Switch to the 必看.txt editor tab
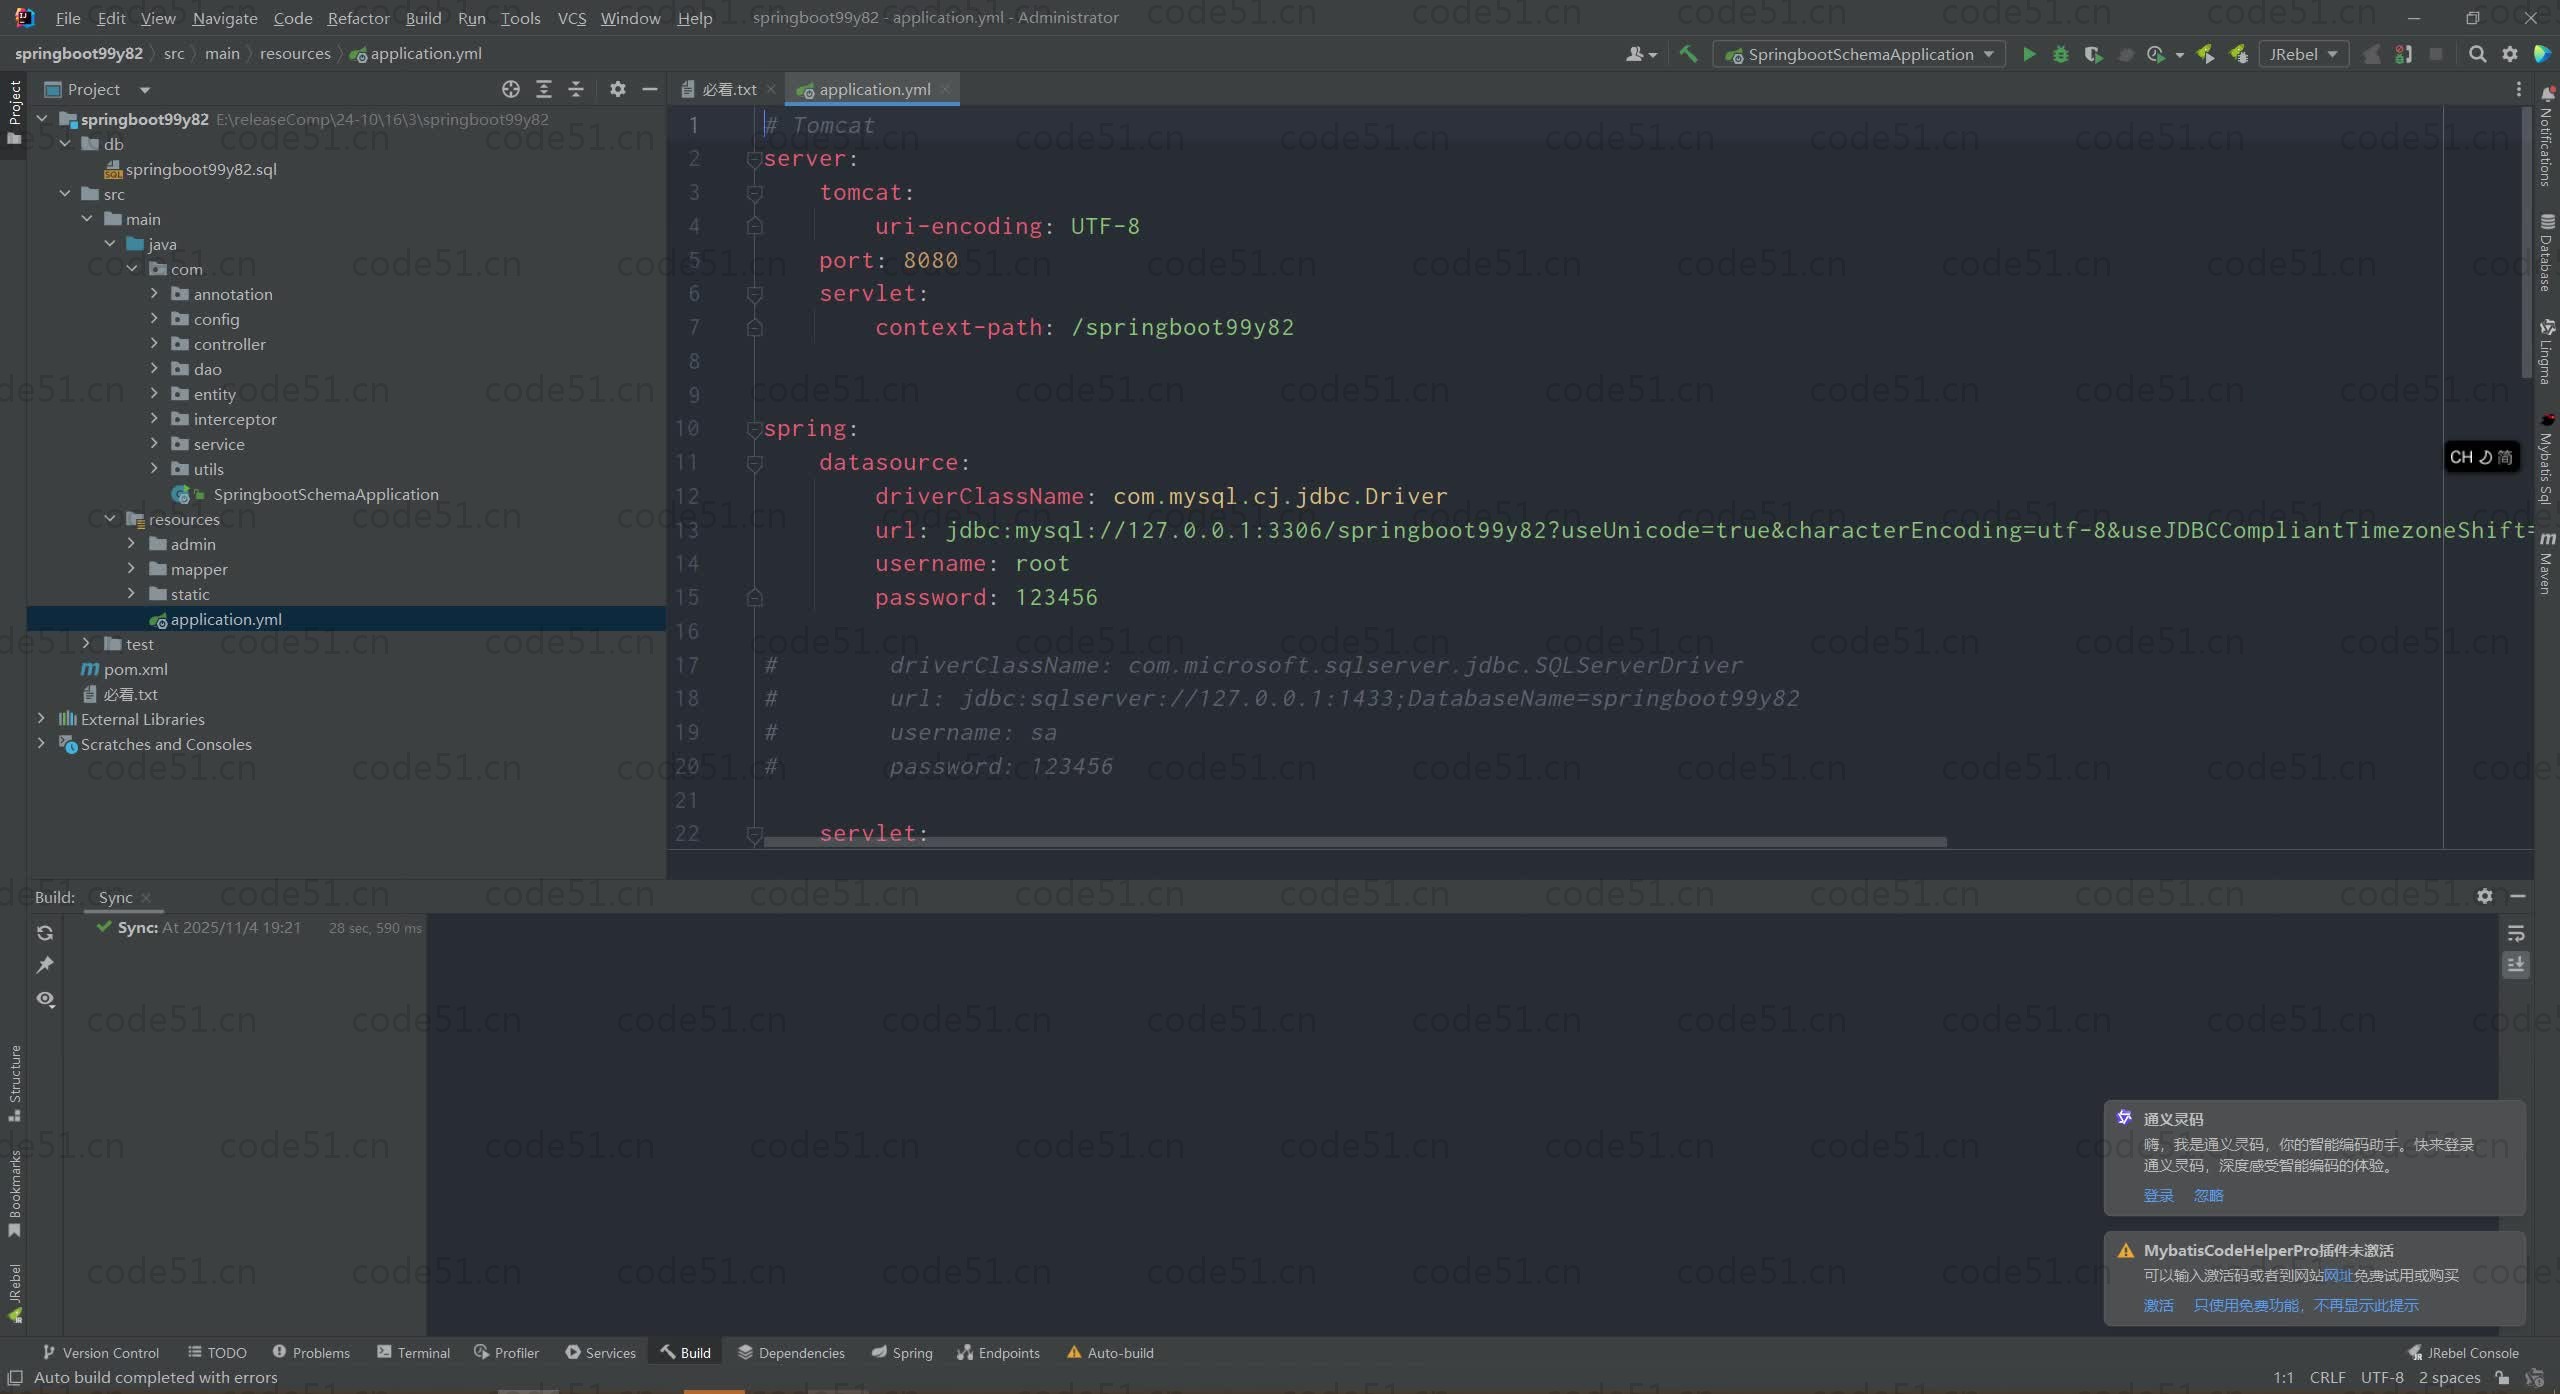 [728, 89]
